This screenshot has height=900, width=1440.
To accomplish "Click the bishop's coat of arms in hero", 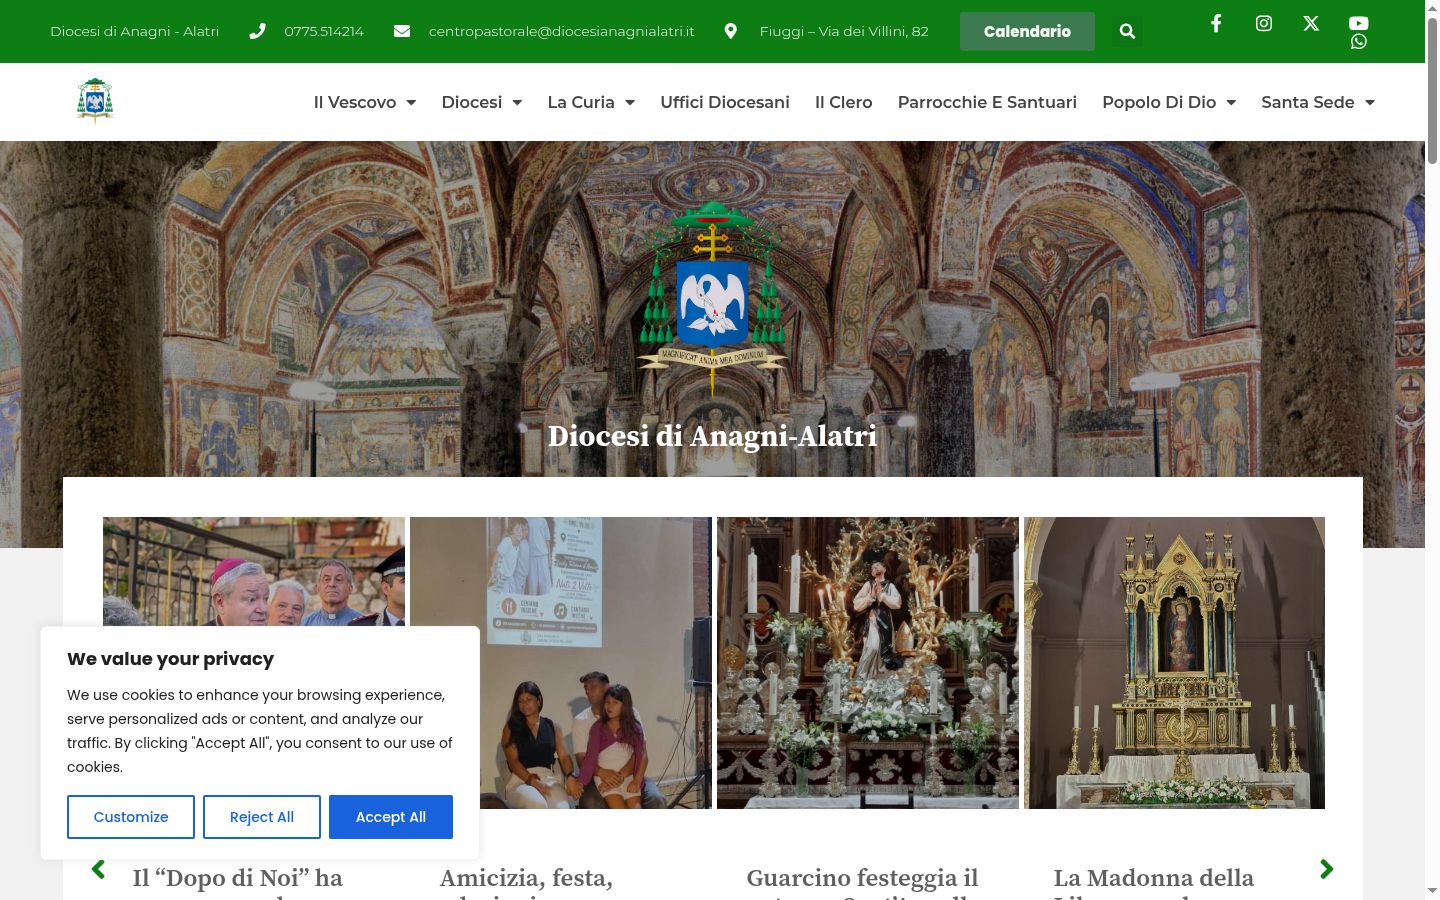I will [712, 298].
